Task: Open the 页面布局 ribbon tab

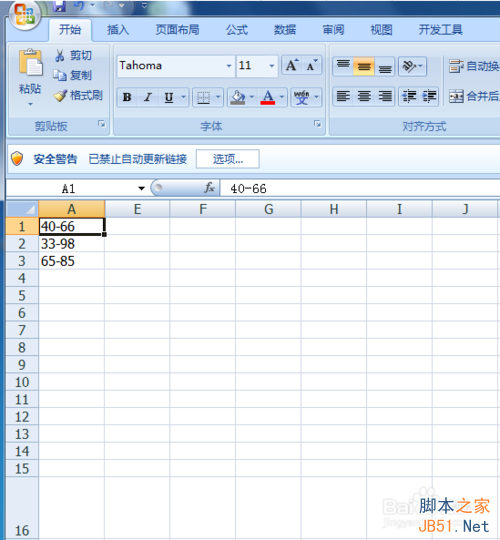Action: pyautogui.click(x=177, y=30)
